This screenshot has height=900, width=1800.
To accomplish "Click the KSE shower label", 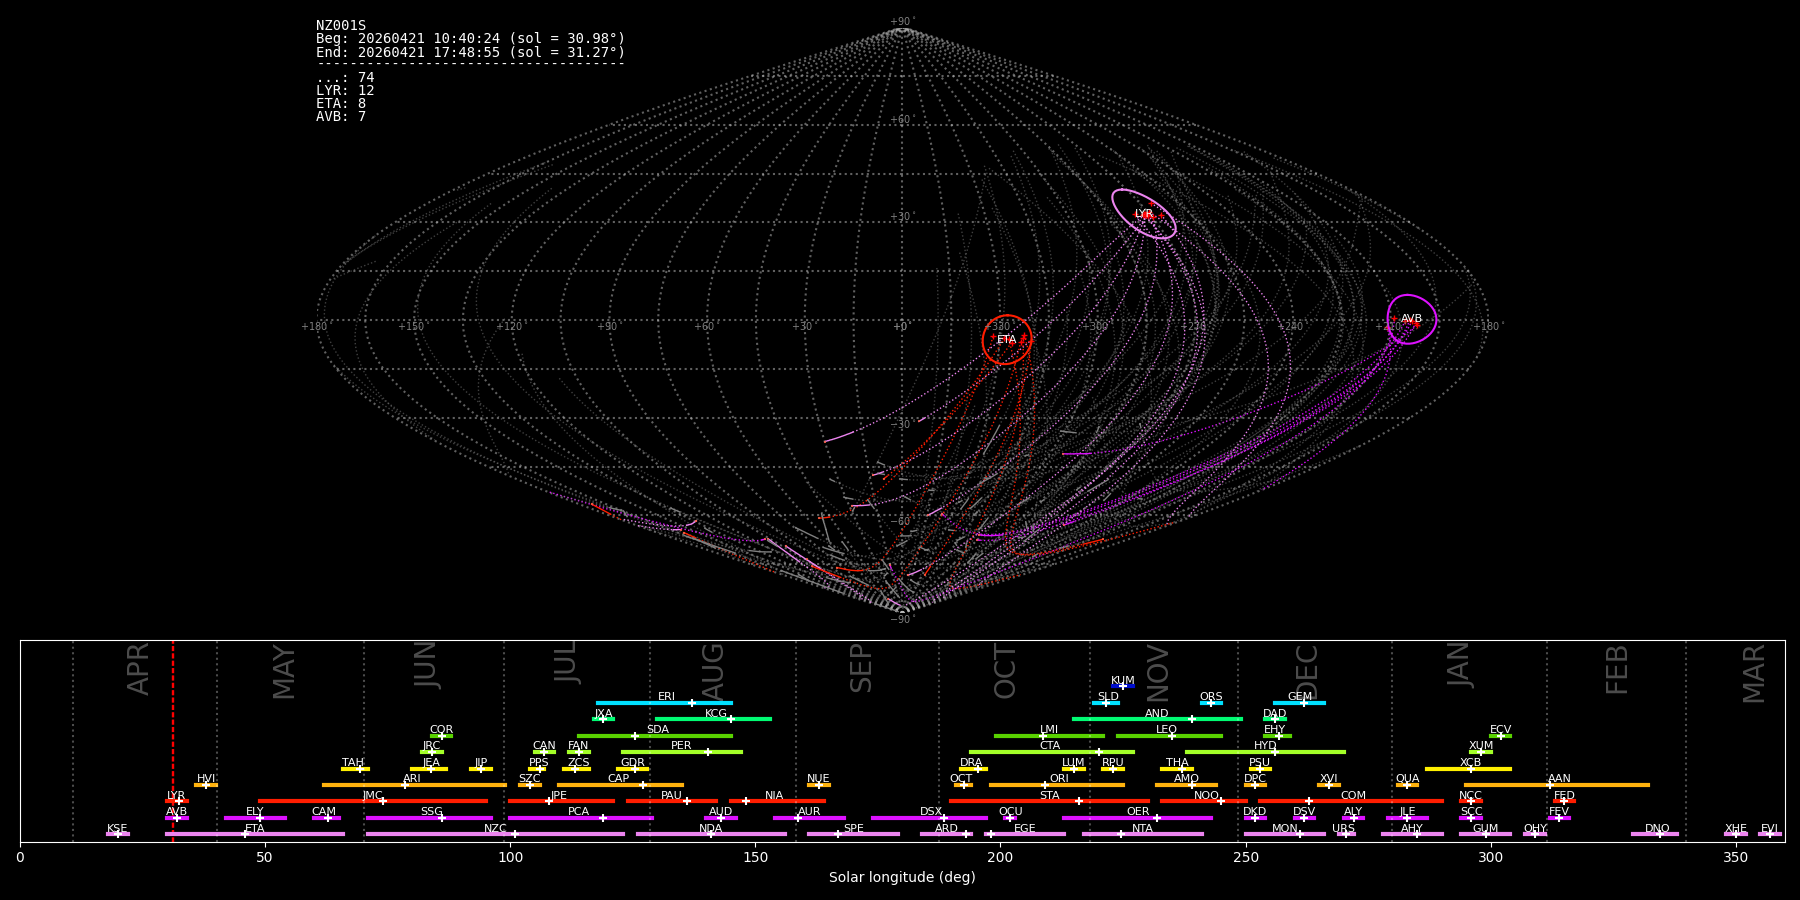I will pos(117,829).
